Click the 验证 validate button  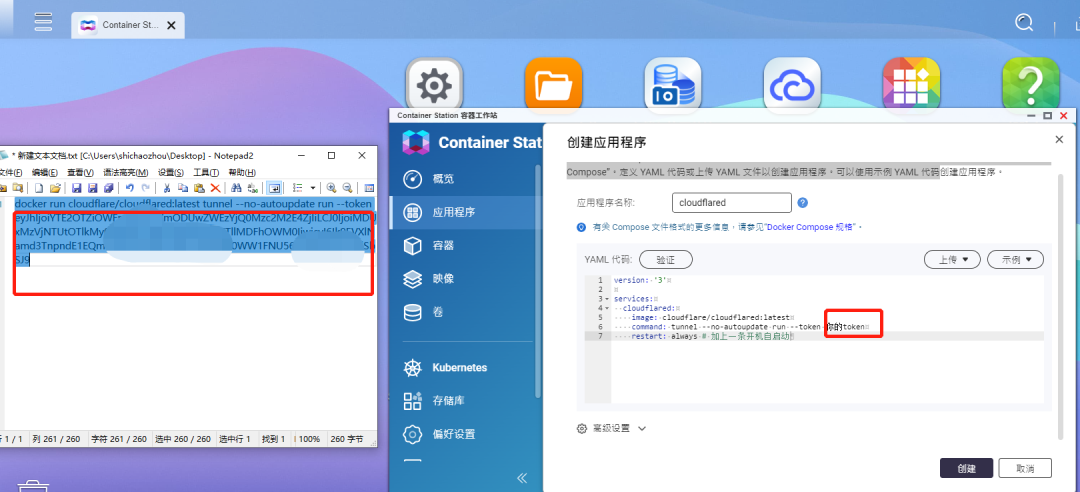coord(665,259)
